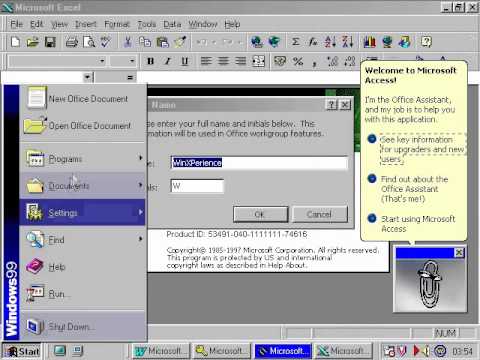Toggle Underline formatting
This screenshot has height=360, width=480.
[x=185, y=61]
